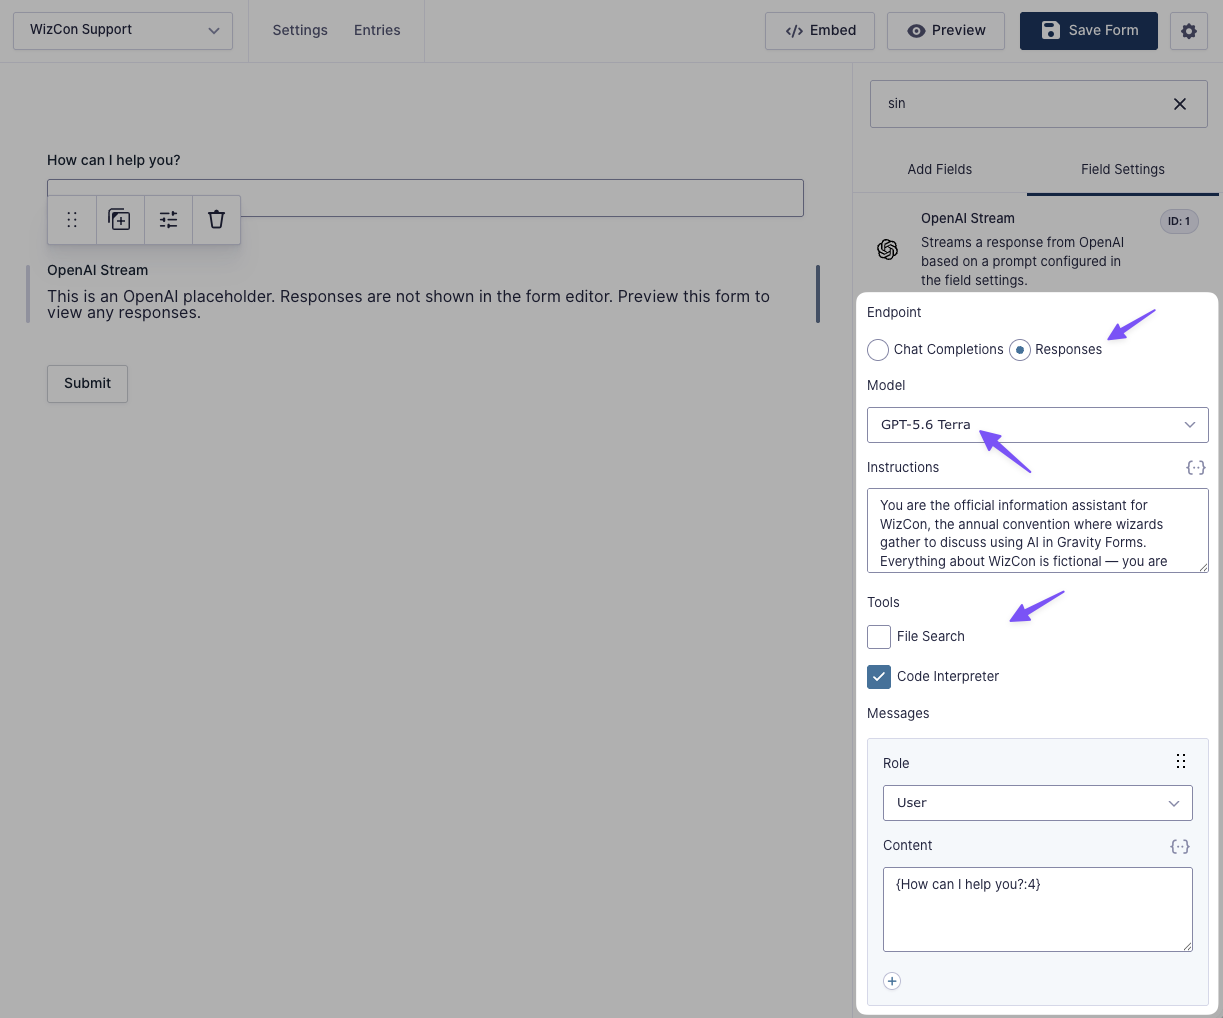Click the Tools section label
Image resolution: width=1223 pixels, height=1018 pixels.
click(883, 602)
